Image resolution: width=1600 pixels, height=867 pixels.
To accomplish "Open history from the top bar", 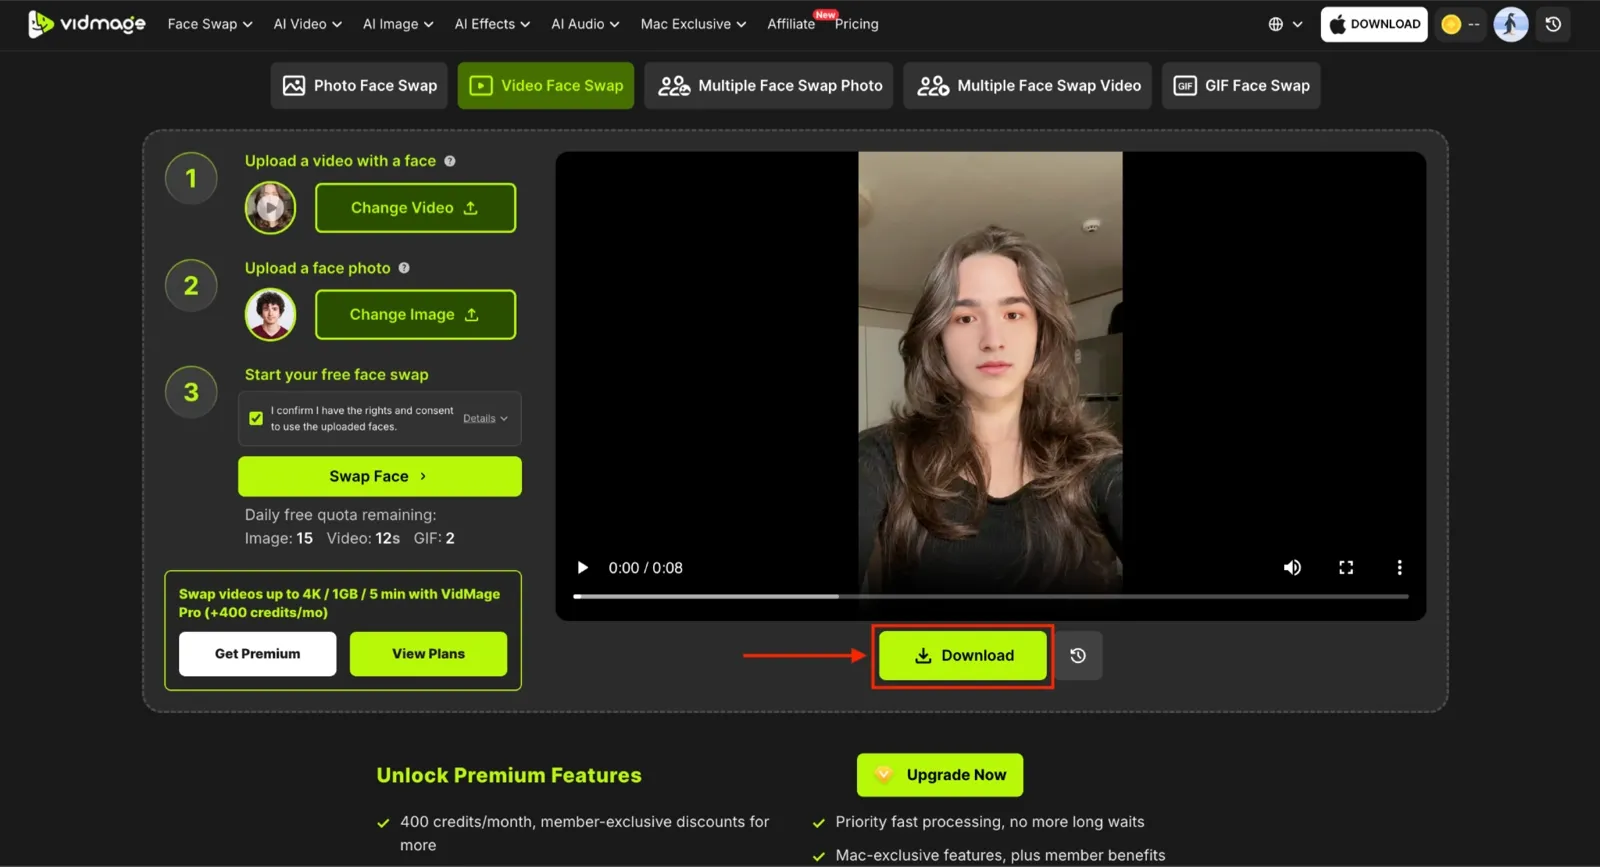I will (1553, 24).
